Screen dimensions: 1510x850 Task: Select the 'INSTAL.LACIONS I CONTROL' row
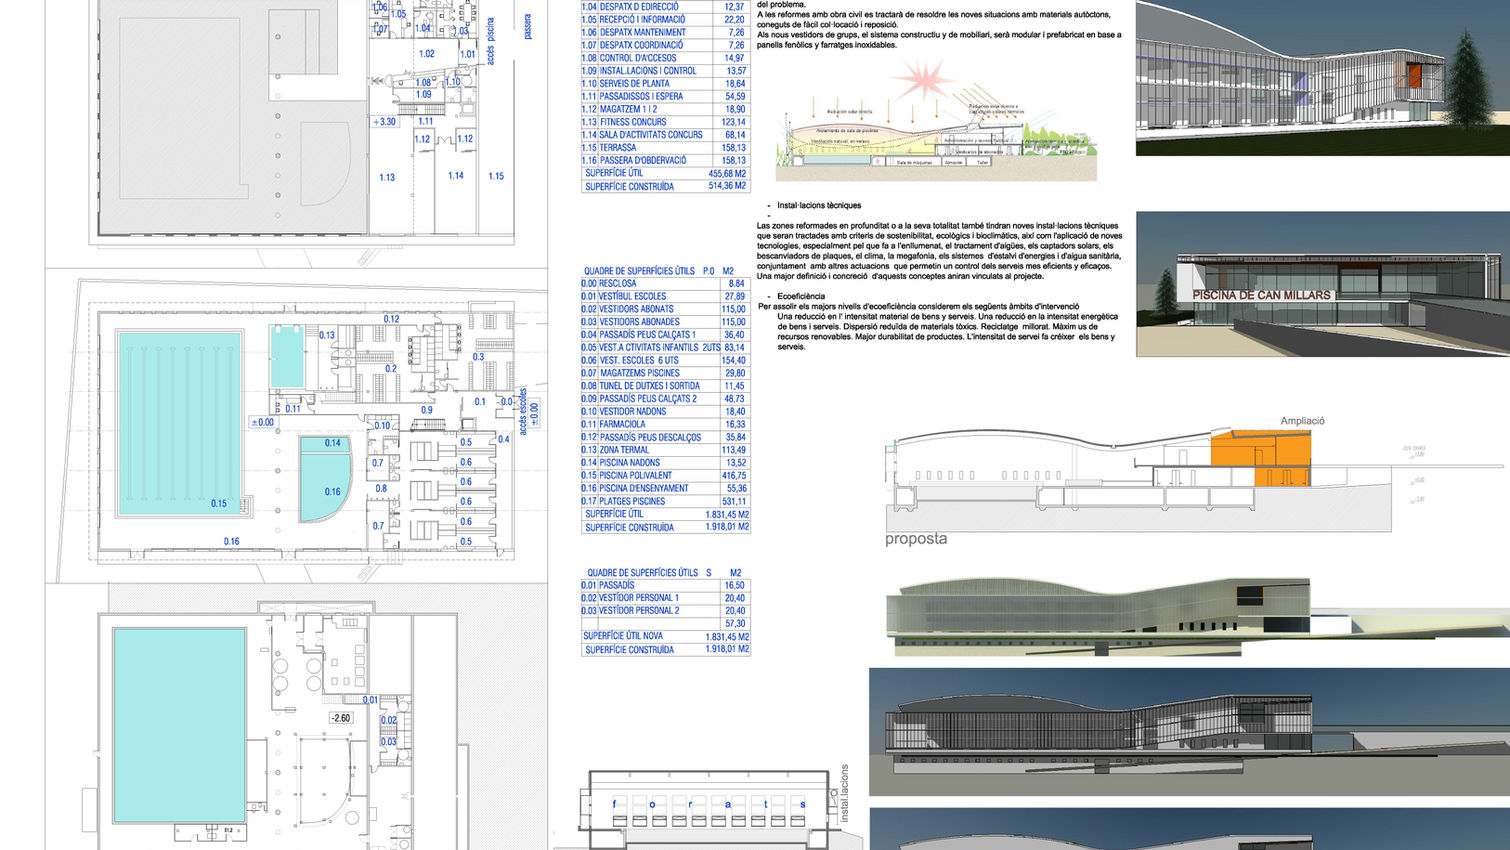click(x=664, y=71)
